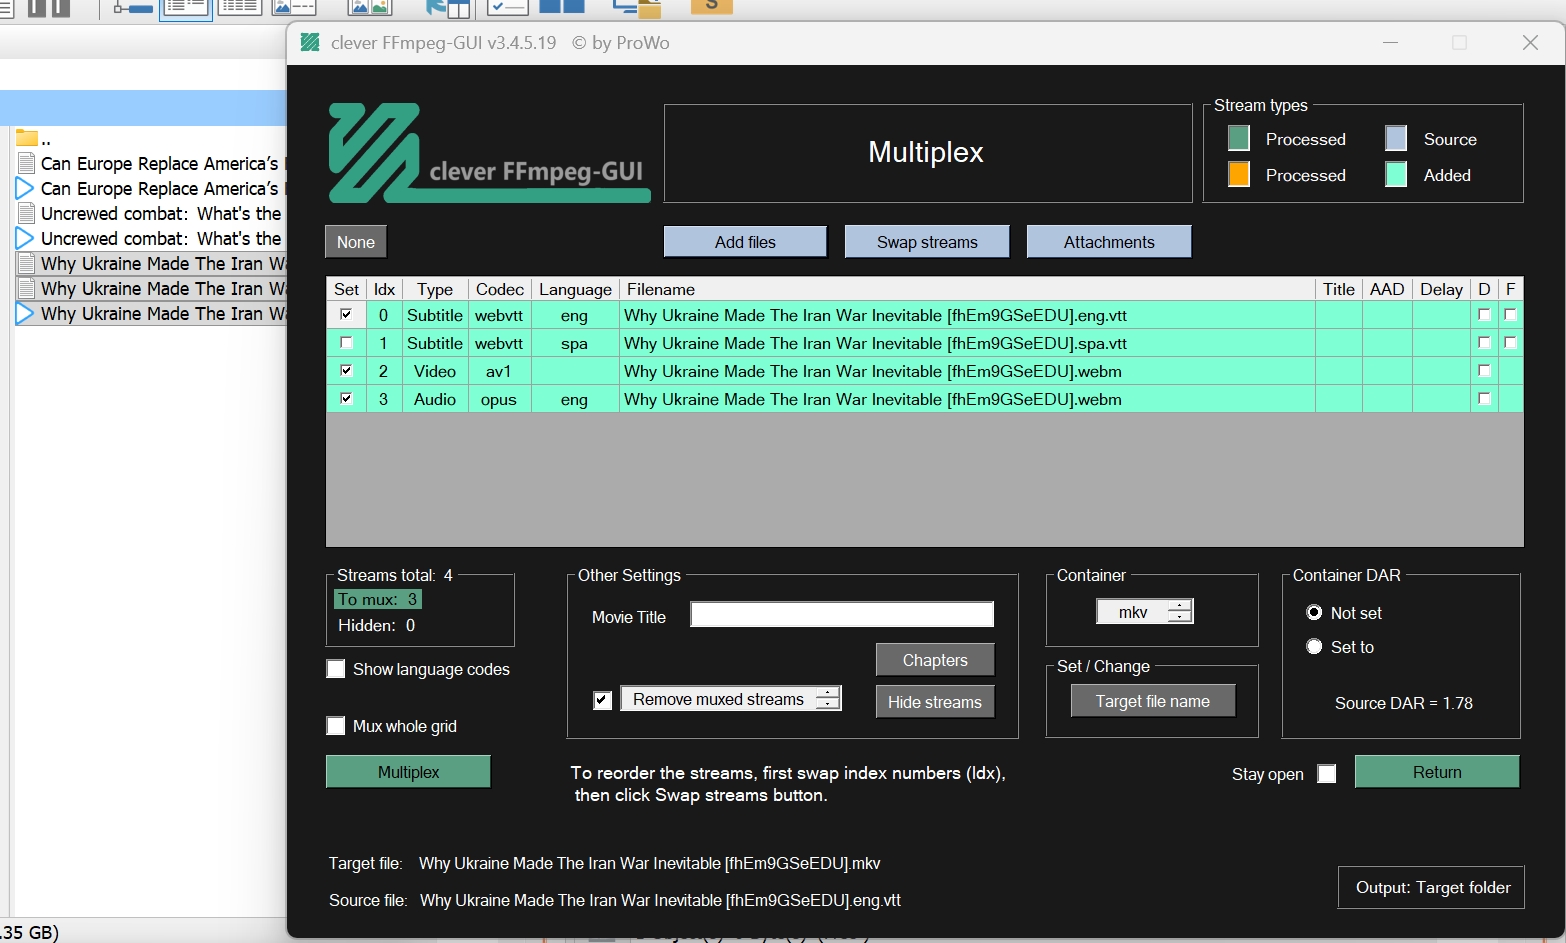Click the green Return button
Image resolution: width=1566 pixels, height=943 pixels.
click(x=1437, y=772)
